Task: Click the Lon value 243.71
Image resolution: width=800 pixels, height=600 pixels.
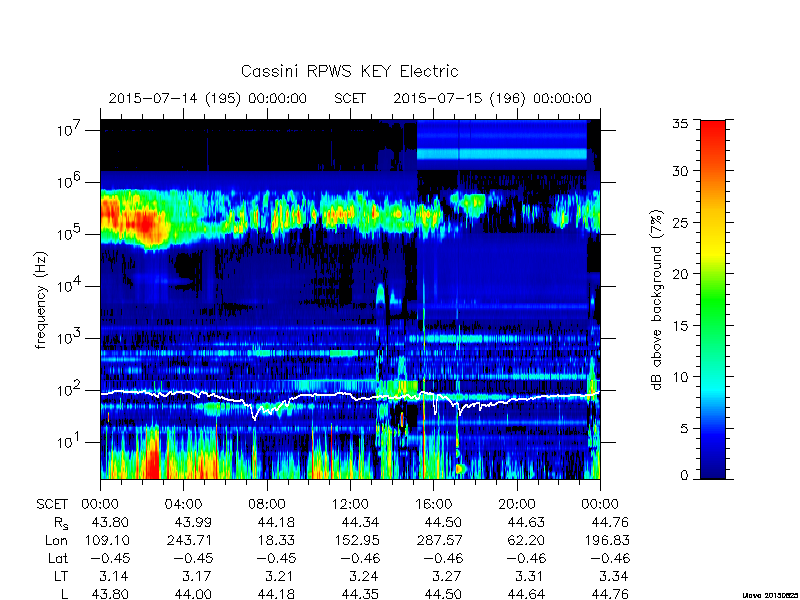Action: click(189, 540)
